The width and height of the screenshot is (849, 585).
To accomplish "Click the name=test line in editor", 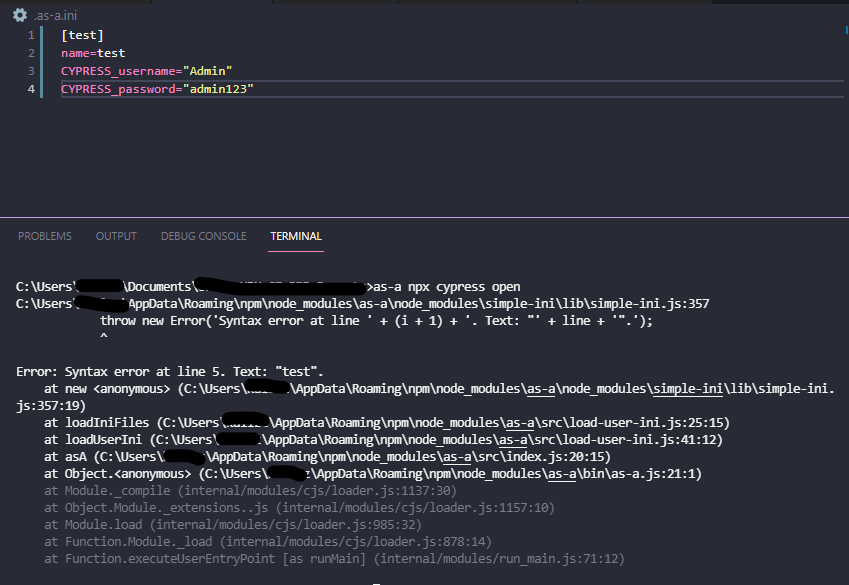I will click(93, 53).
